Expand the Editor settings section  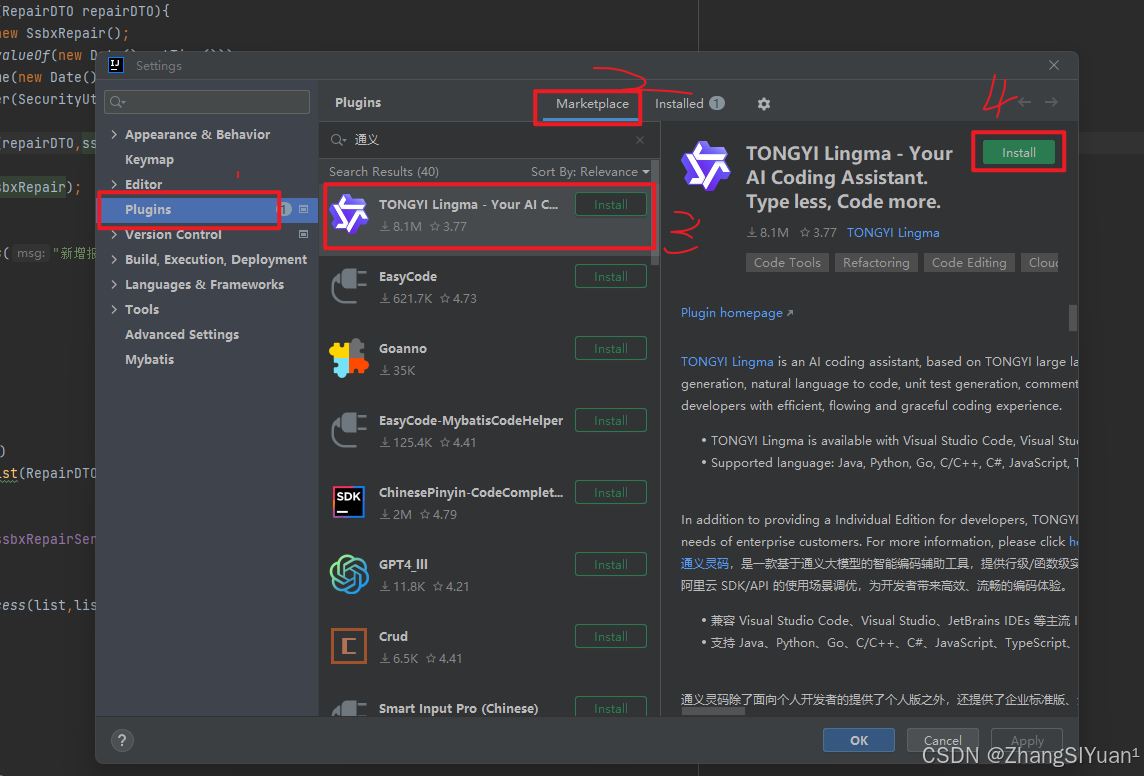pos(114,184)
